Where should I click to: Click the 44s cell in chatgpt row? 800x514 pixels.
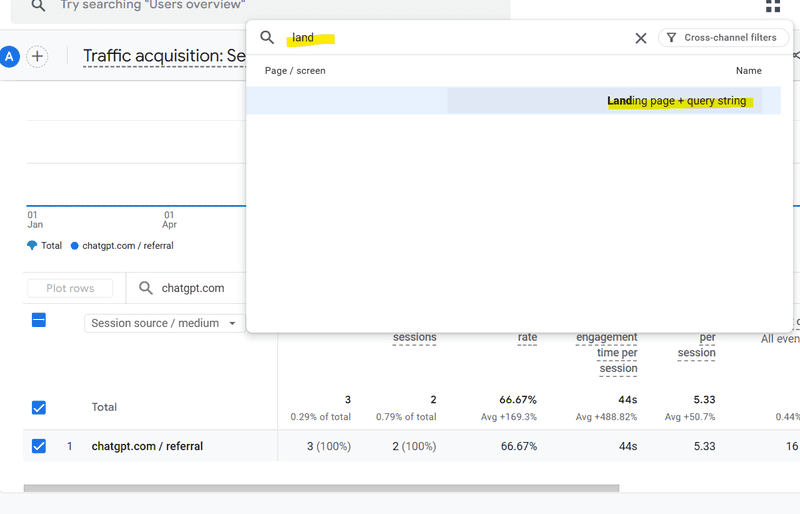coord(628,446)
